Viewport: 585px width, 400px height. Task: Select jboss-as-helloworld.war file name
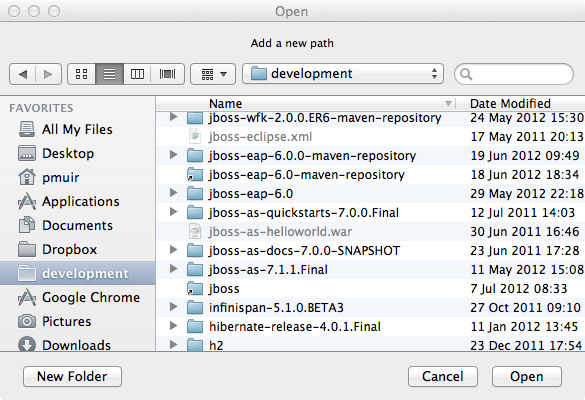tap(280, 232)
